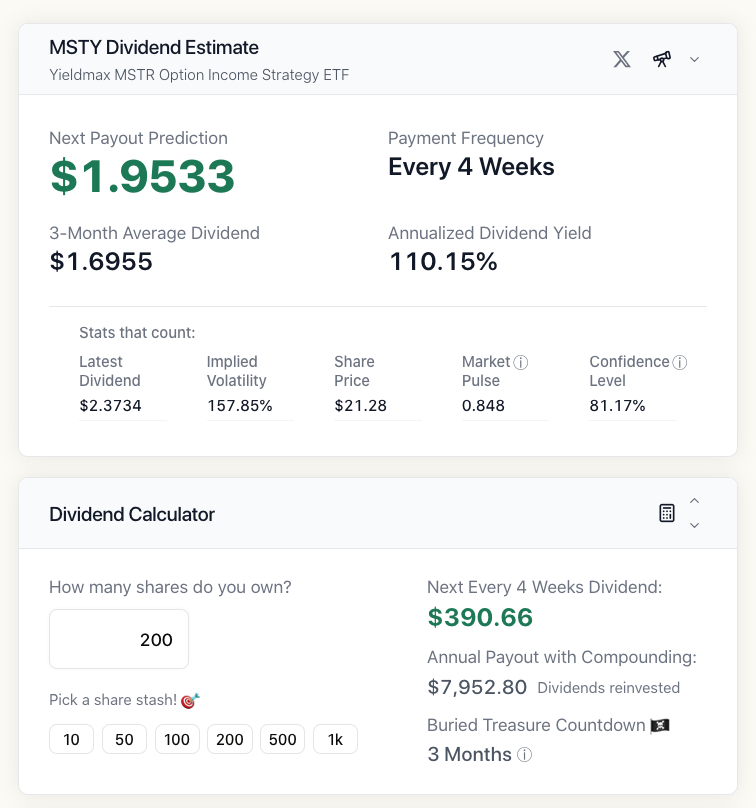The width and height of the screenshot is (756, 808).
Task: Click the 0.848 market pulse value
Action: pyautogui.click(x=483, y=406)
